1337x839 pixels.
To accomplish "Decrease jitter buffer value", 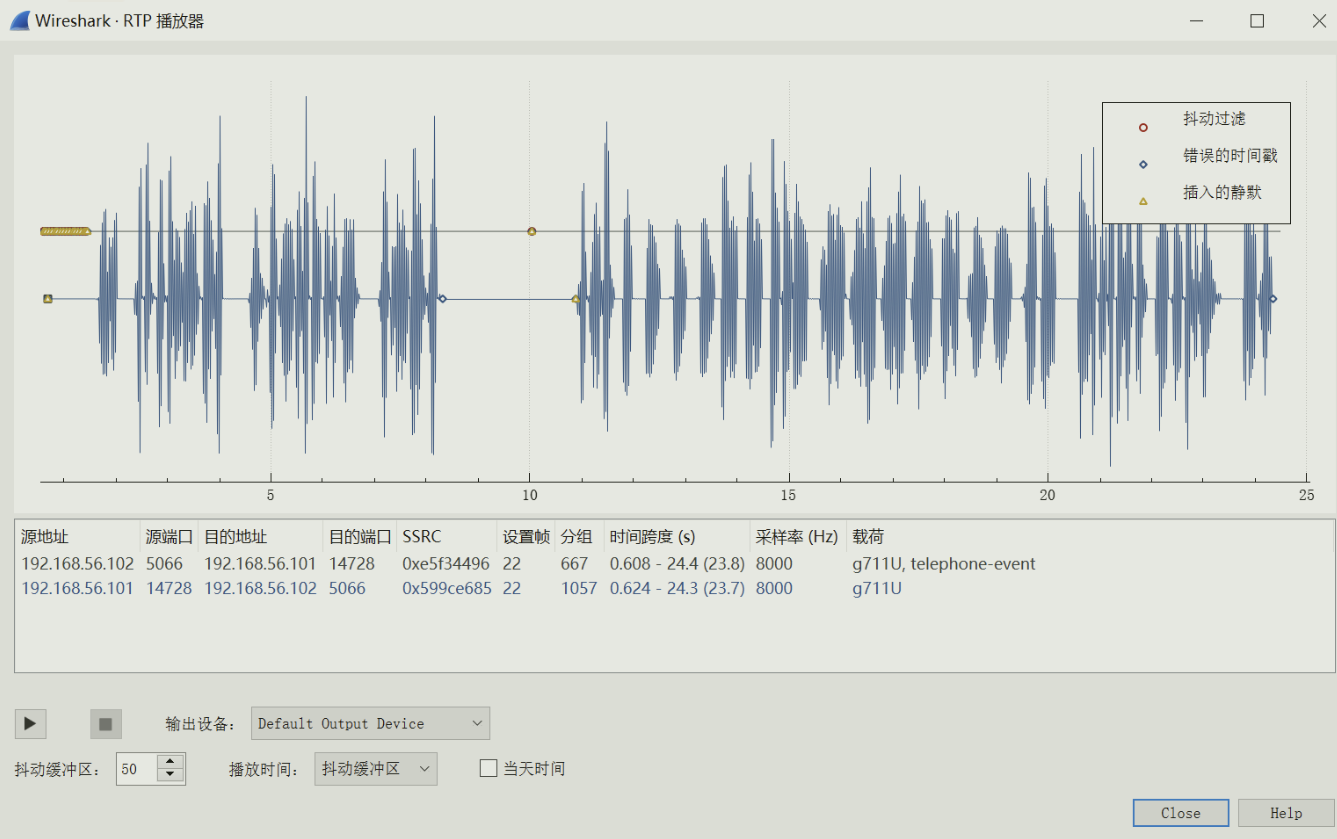I will pyautogui.click(x=171, y=775).
